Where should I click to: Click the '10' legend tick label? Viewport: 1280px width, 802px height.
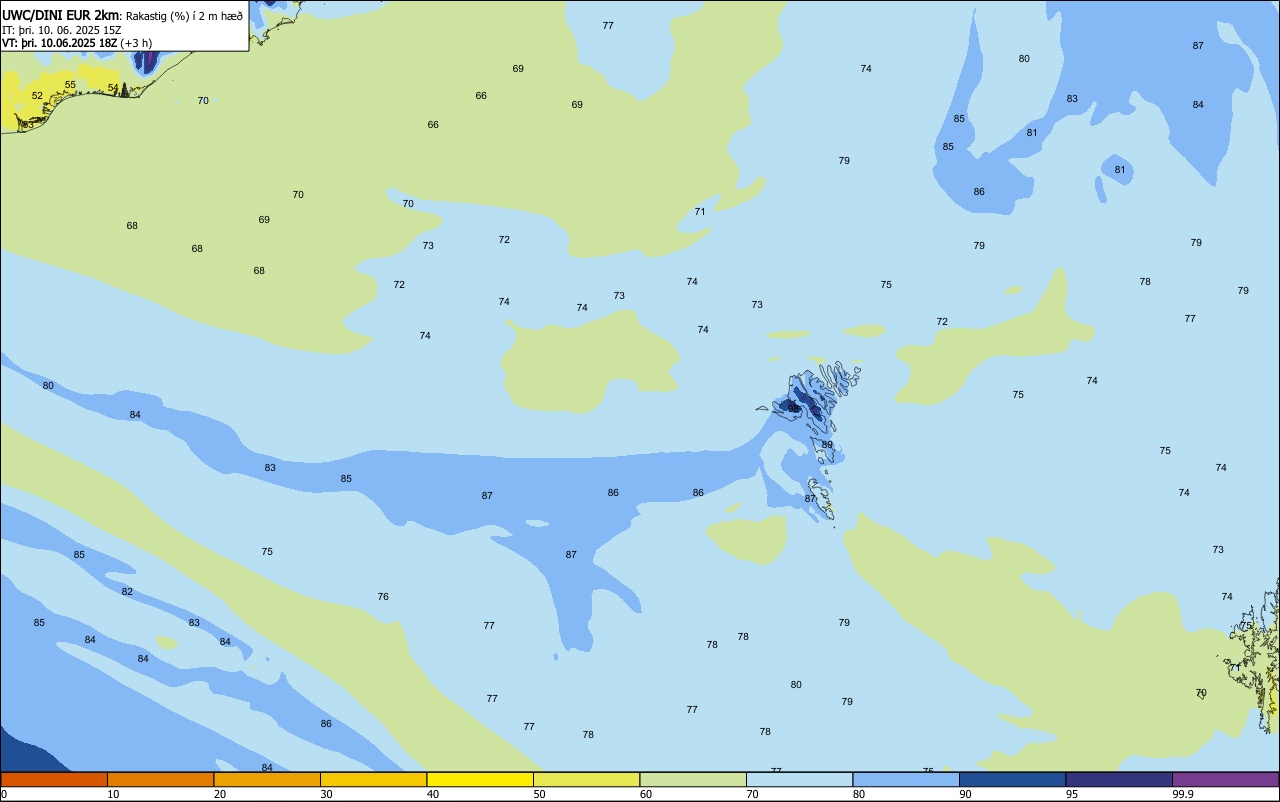pos(114,794)
